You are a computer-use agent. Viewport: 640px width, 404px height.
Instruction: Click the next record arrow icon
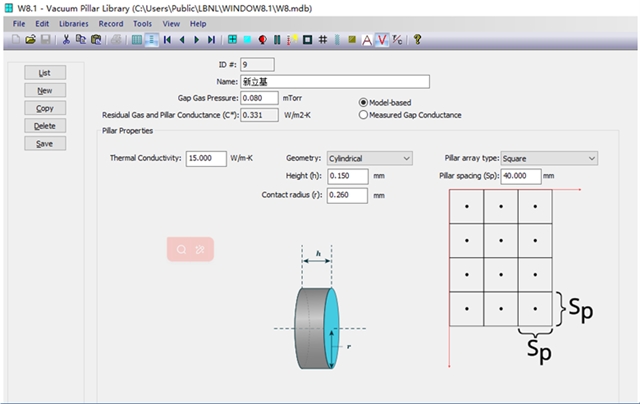tap(197, 40)
